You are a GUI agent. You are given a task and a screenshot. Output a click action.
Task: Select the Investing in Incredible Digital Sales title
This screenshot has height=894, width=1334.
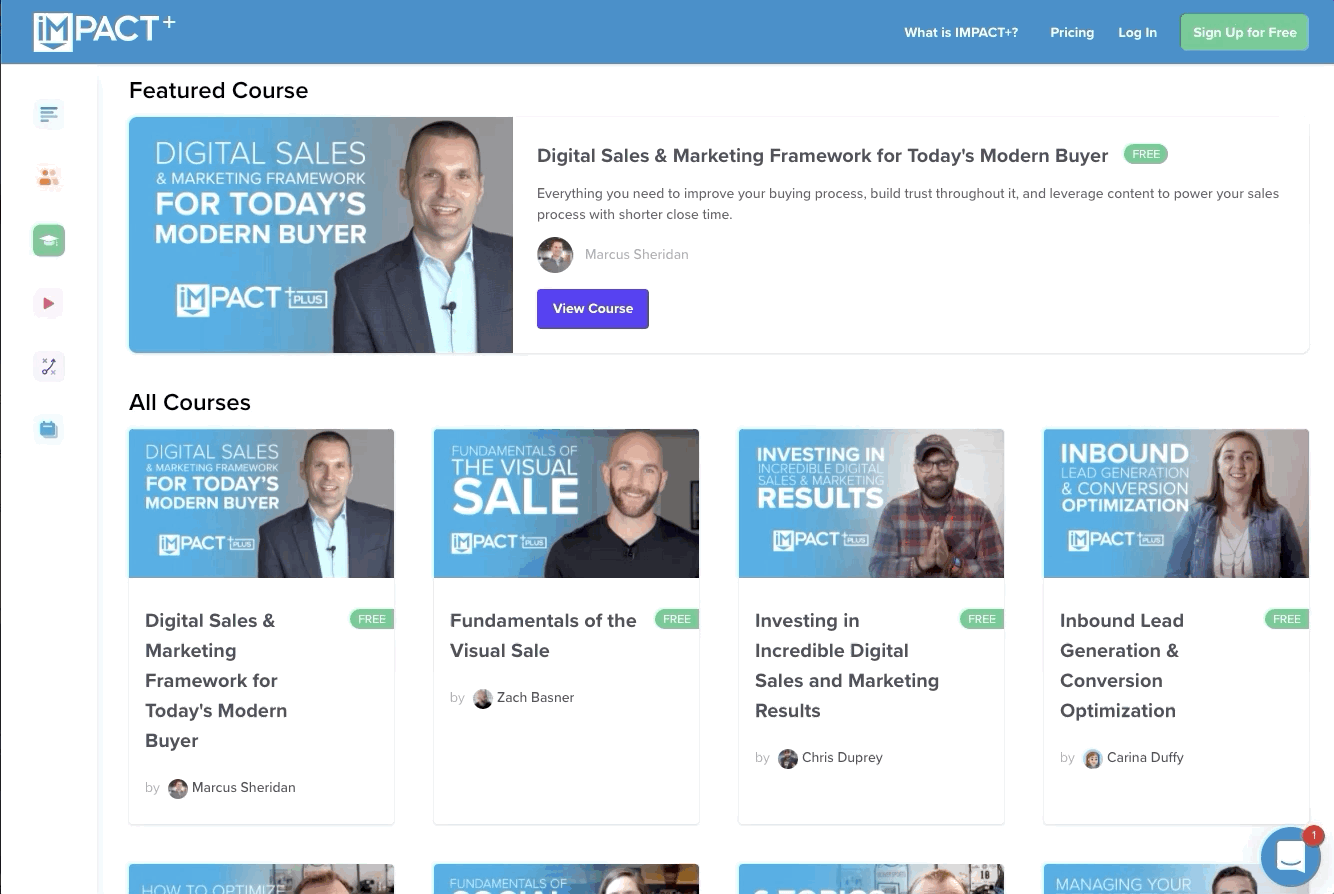(846, 665)
